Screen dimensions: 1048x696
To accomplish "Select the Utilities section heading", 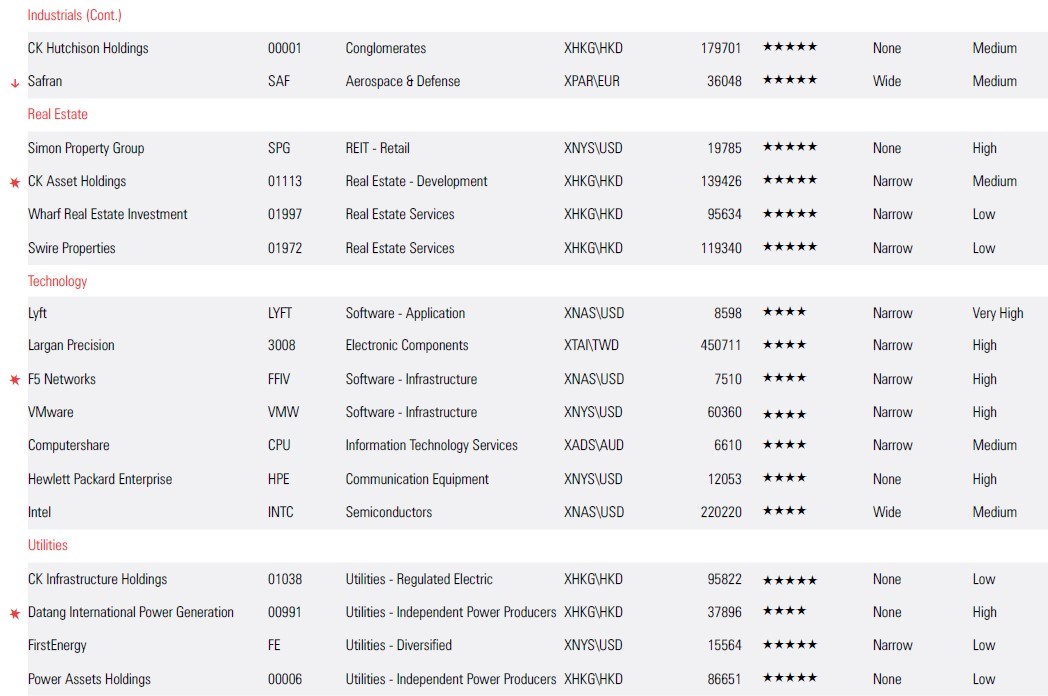I will pos(48,545).
